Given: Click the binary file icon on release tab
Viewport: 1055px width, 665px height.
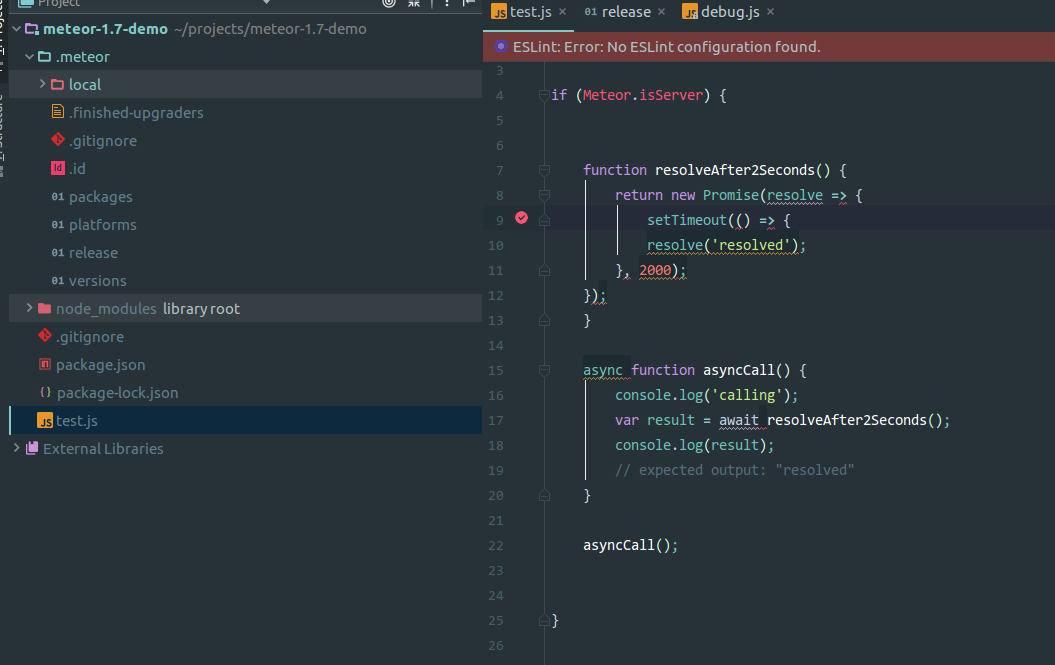Looking at the screenshot, I should pos(590,11).
